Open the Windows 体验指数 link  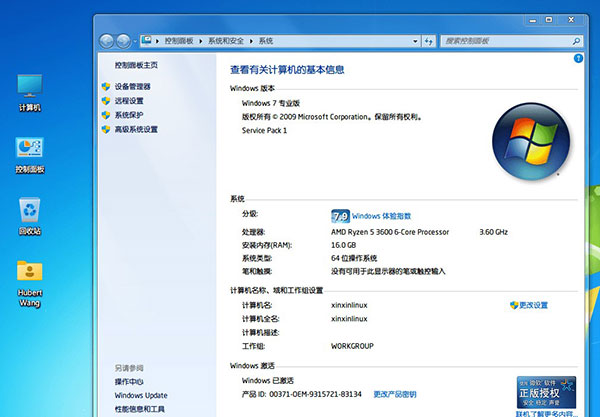(x=381, y=215)
